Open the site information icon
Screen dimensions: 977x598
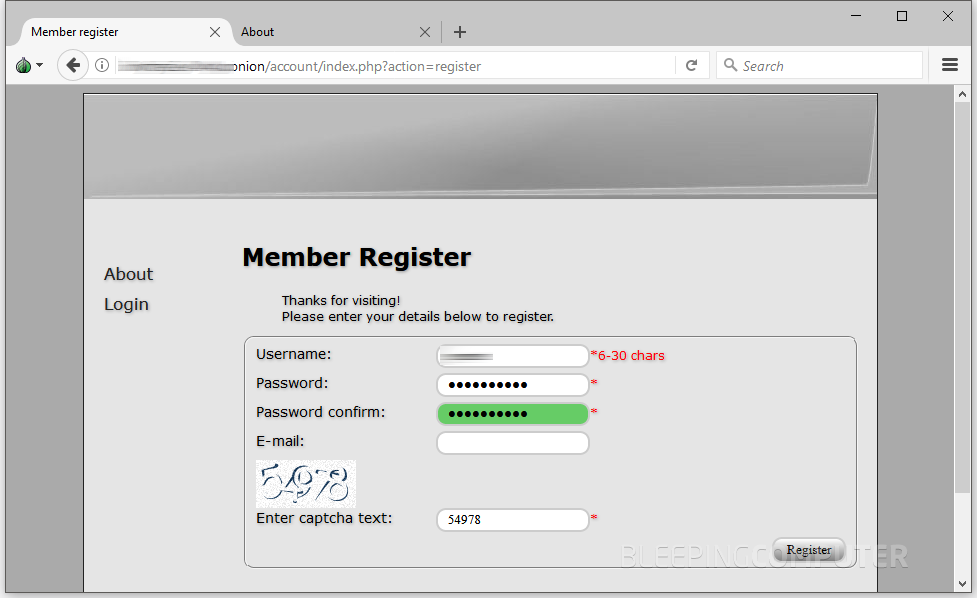point(102,66)
